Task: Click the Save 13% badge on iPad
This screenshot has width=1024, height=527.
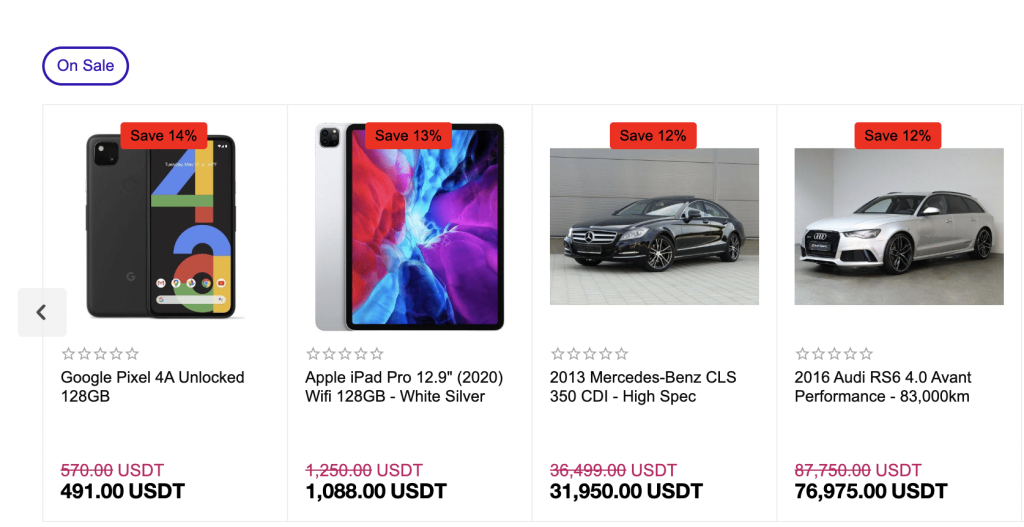Action: point(408,136)
